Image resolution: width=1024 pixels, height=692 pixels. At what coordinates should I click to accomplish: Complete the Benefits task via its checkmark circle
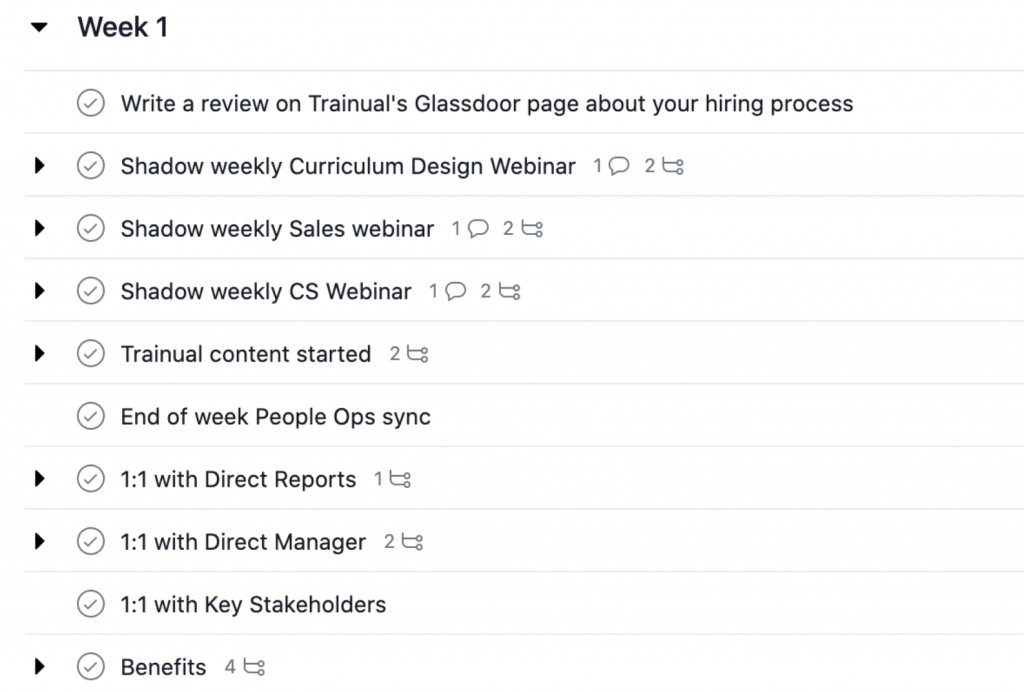pyautogui.click(x=90, y=667)
